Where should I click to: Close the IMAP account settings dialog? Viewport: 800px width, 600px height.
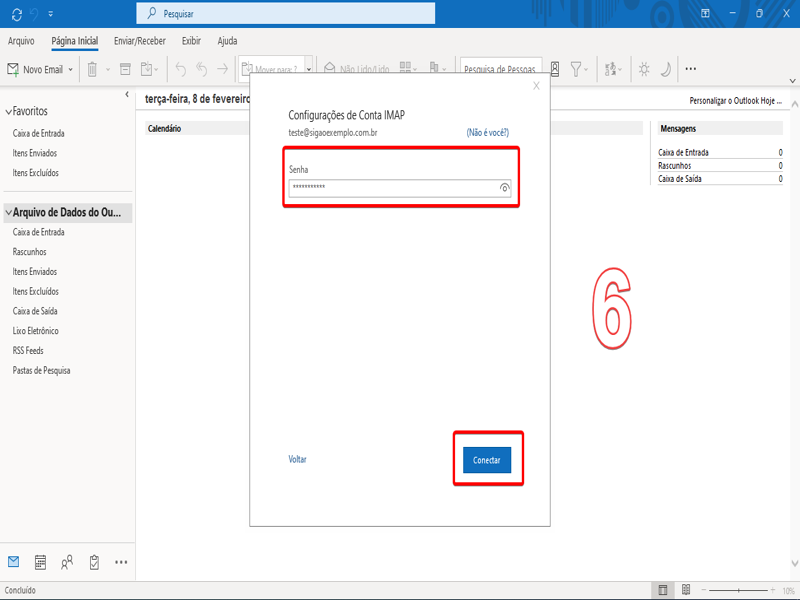536,86
